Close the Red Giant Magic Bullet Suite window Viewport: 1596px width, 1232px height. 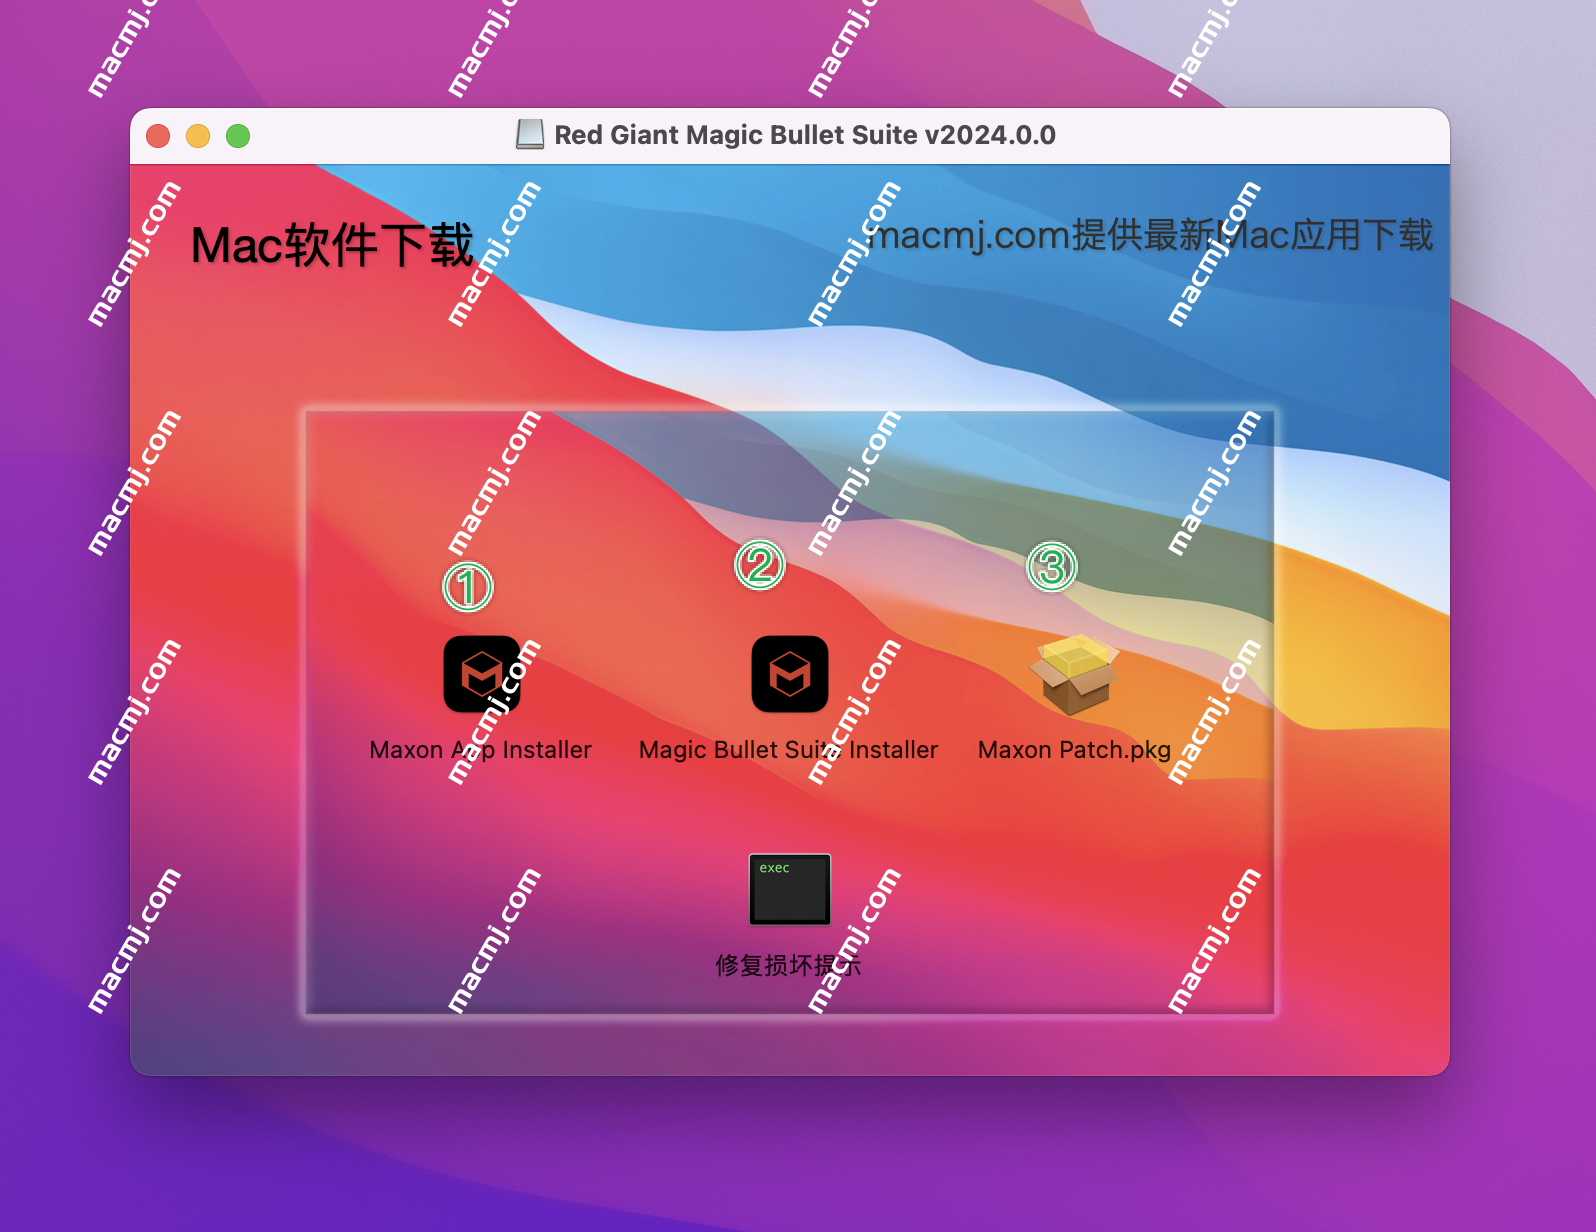(x=158, y=136)
